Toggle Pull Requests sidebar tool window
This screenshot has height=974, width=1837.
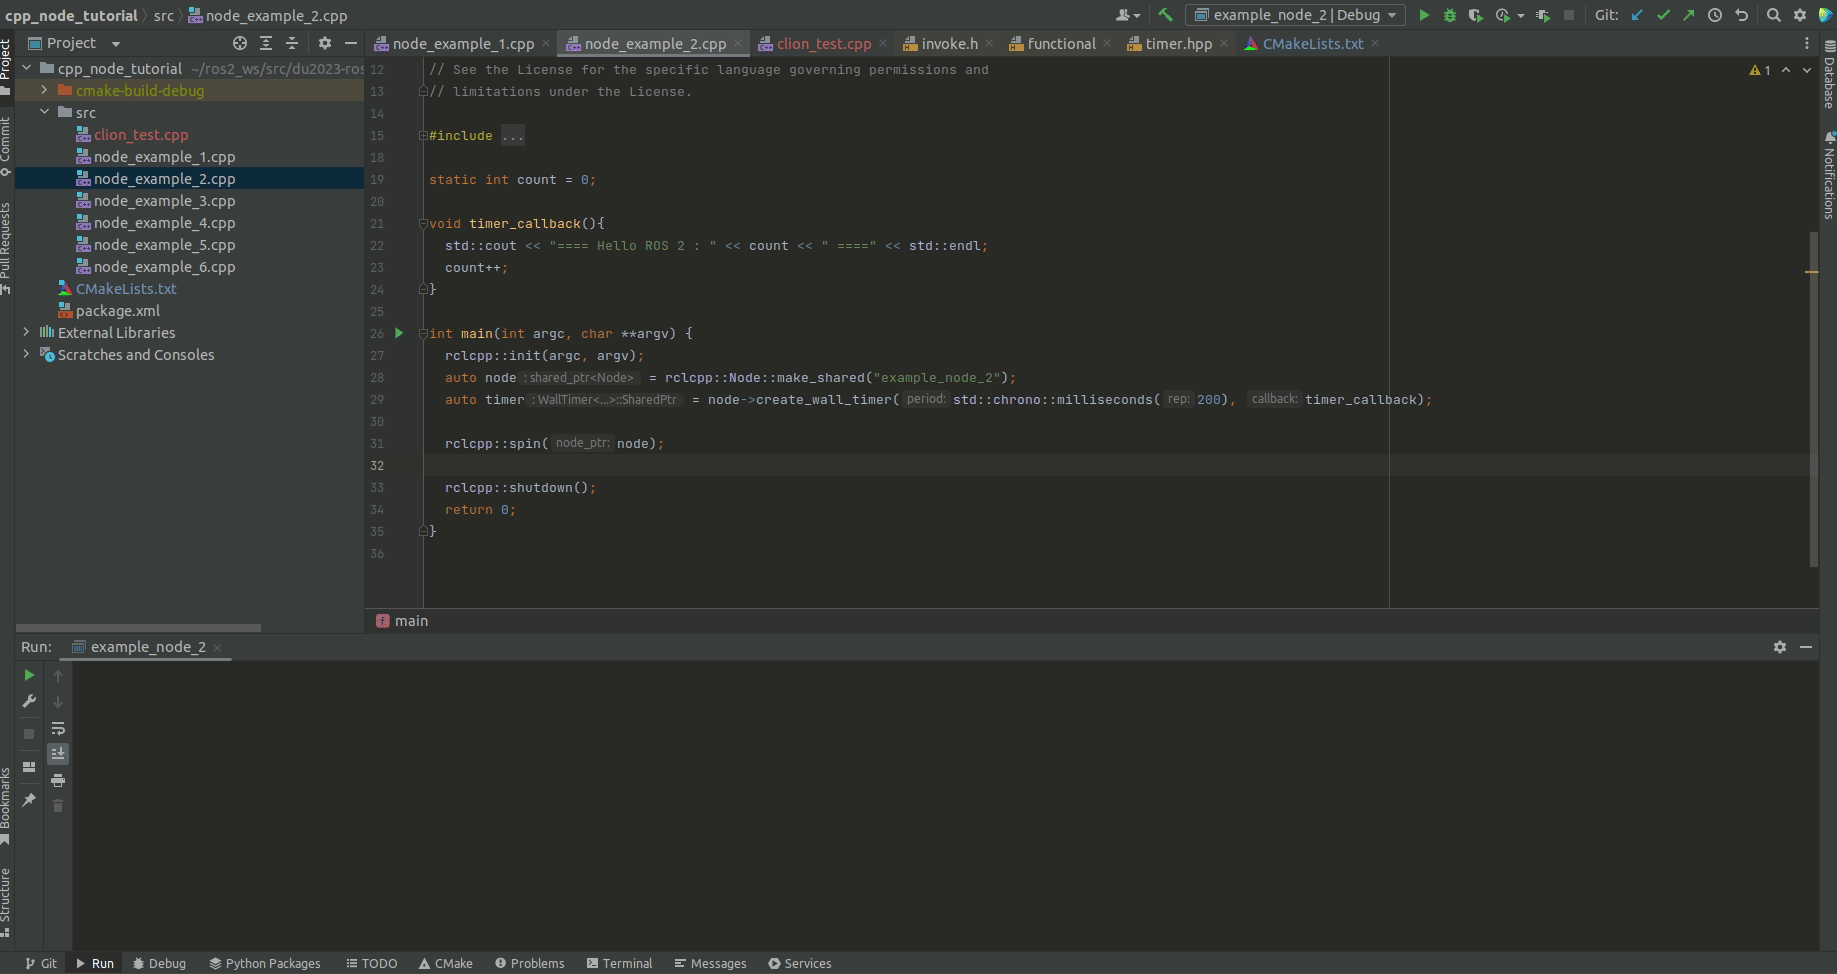point(6,248)
